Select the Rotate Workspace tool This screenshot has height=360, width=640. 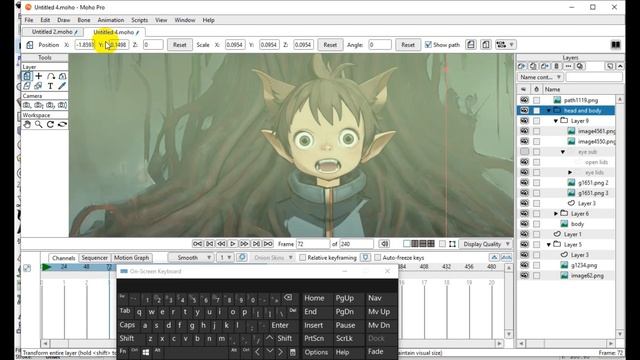click(x=51, y=124)
